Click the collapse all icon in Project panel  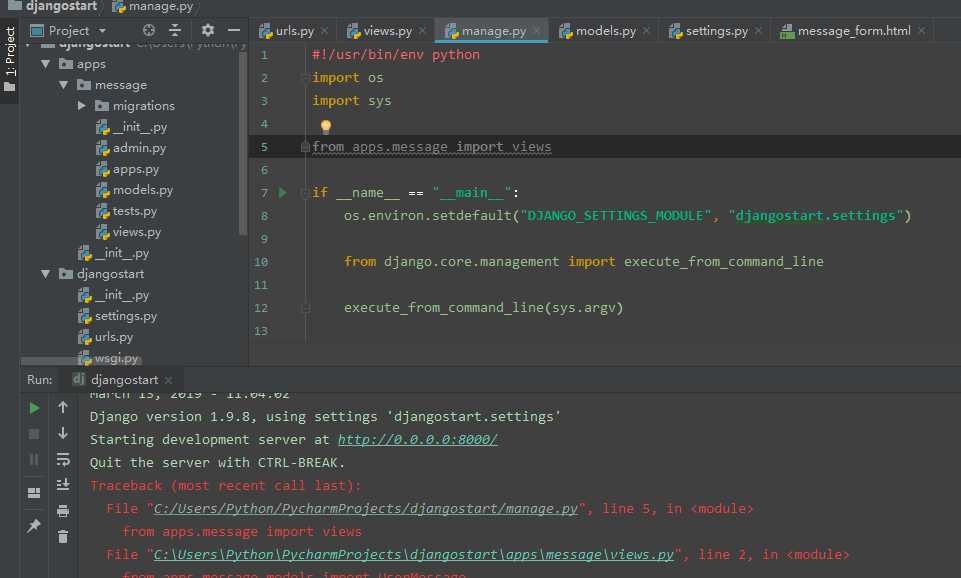coord(175,30)
